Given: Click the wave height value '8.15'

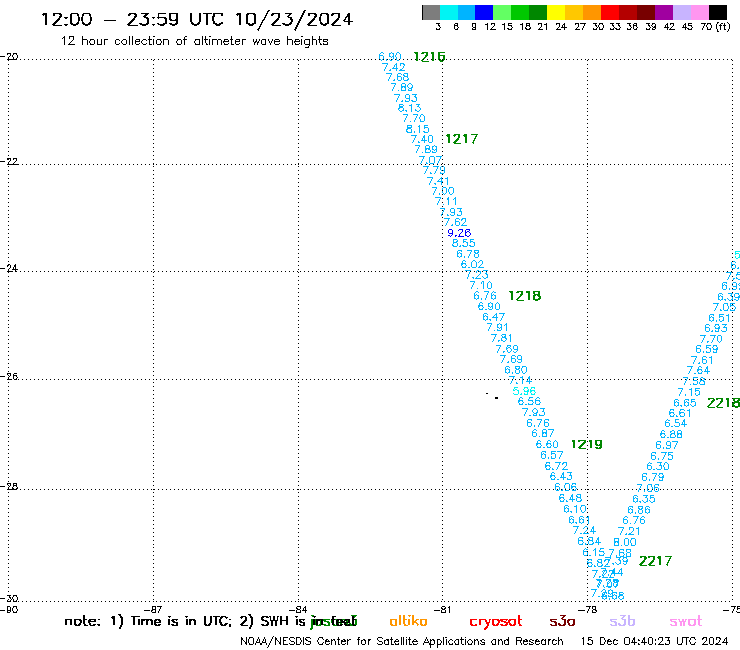Looking at the screenshot, I should tap(418, 129).
